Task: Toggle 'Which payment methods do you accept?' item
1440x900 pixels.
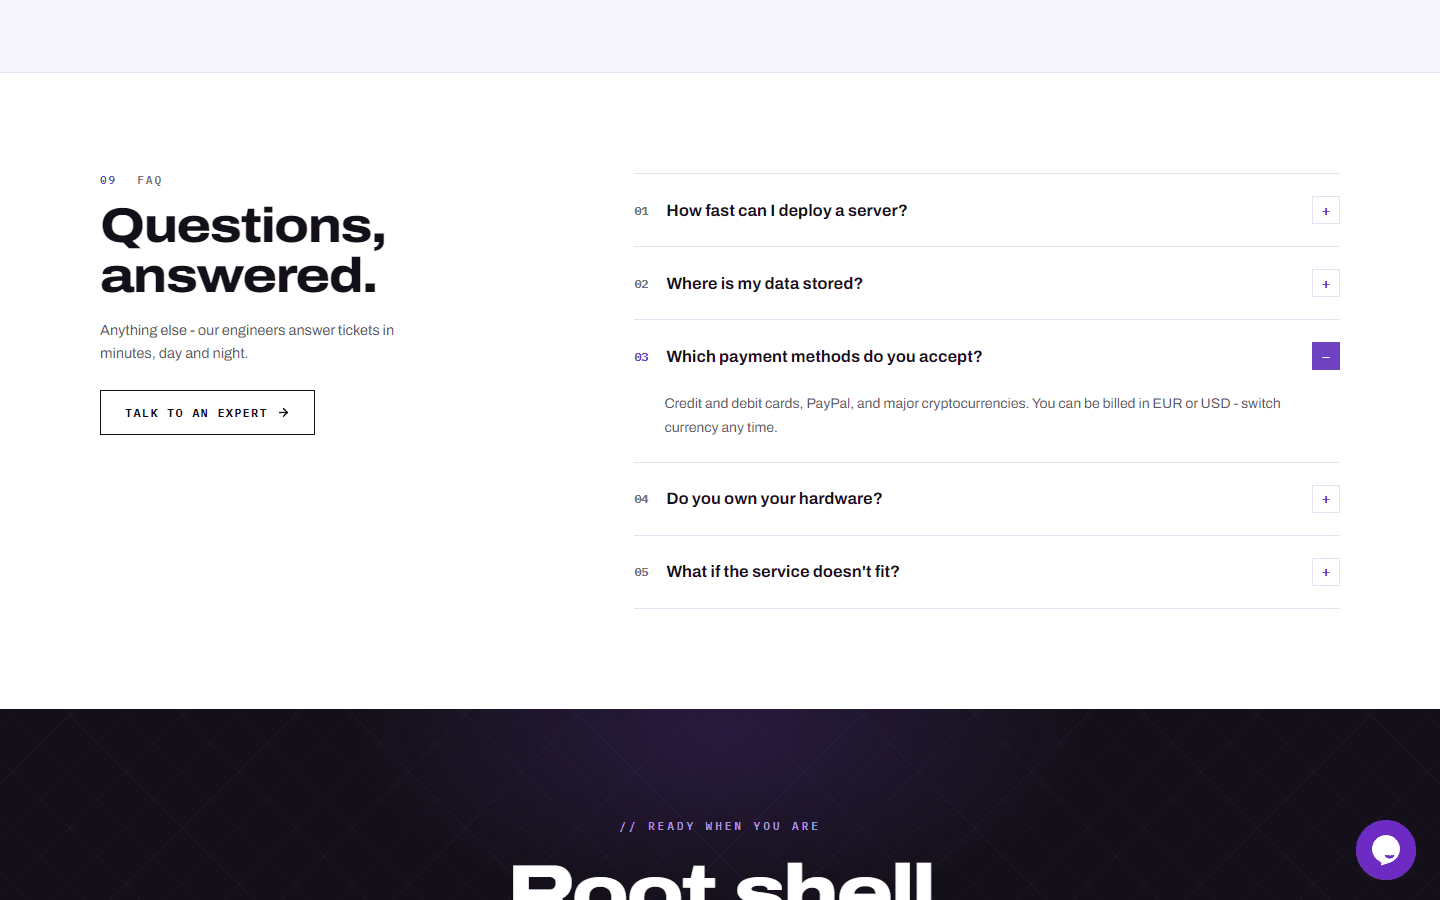Action: click(986, 356)
